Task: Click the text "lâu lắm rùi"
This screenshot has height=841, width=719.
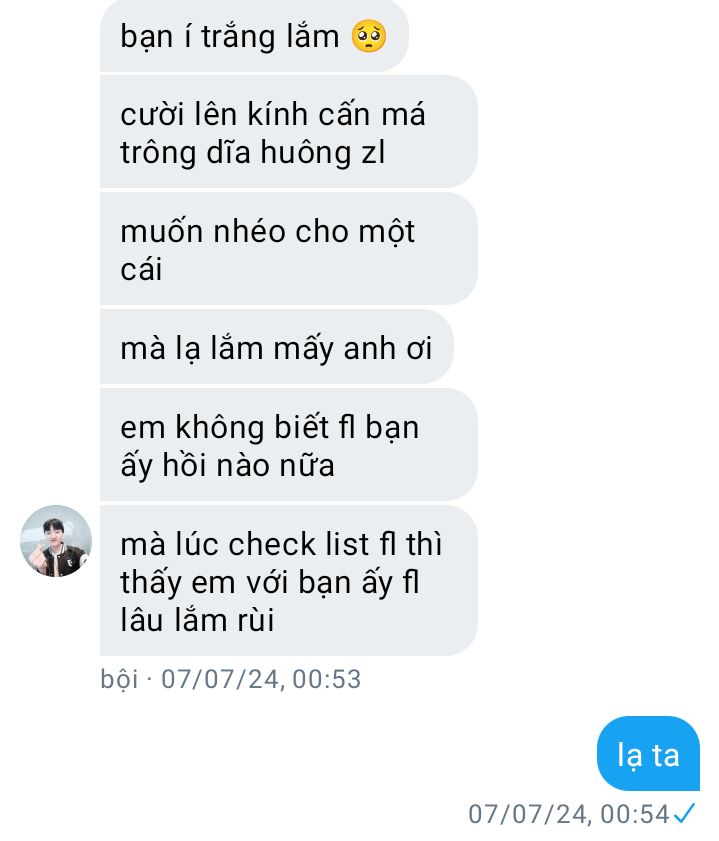Action: tap(197, 620)
